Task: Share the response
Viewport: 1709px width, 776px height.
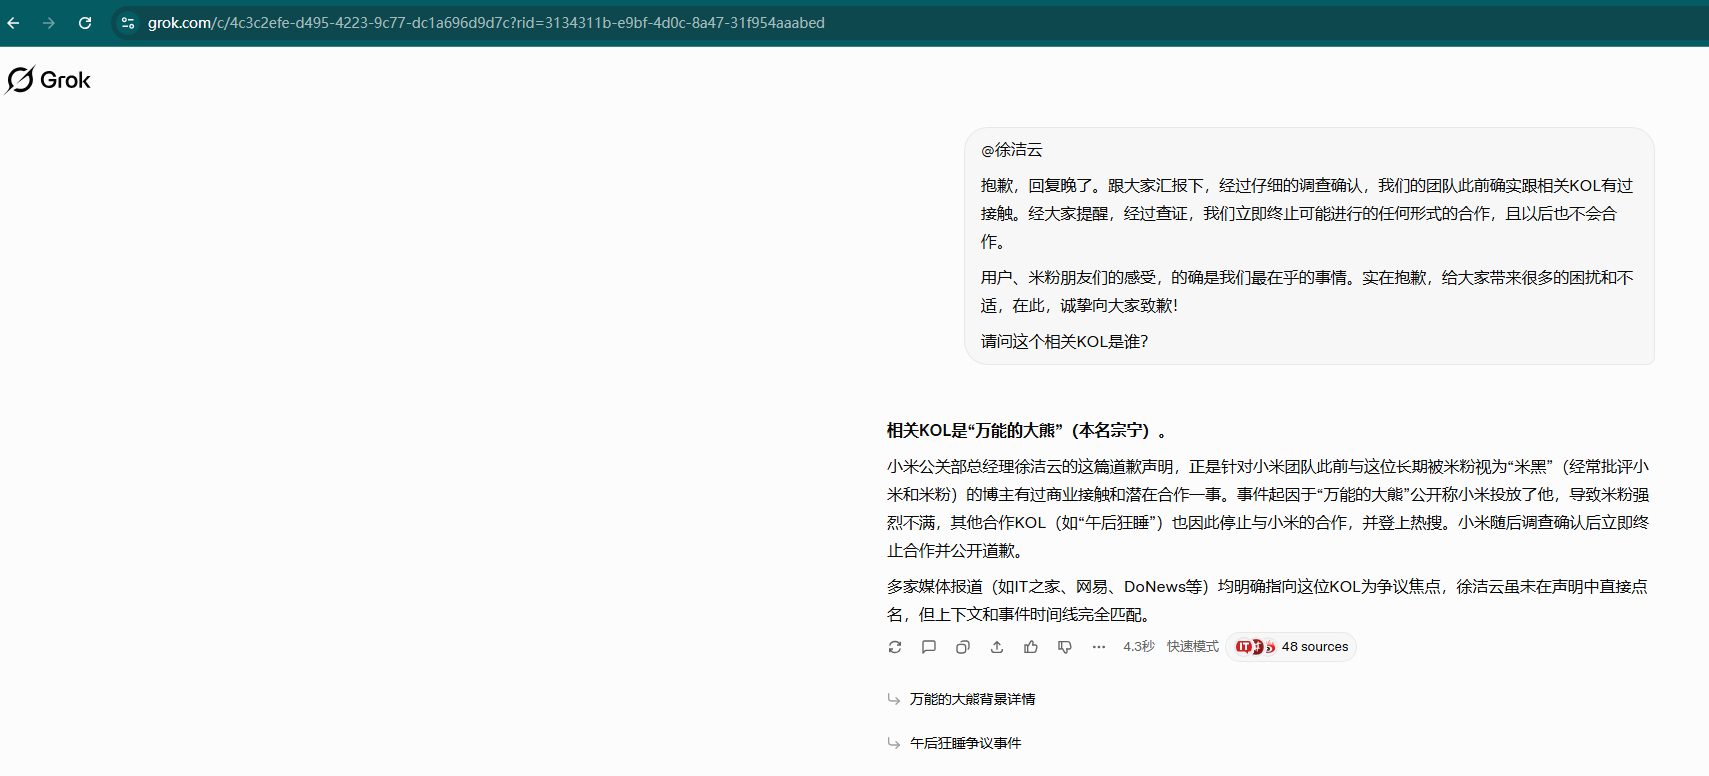Action: pyautogui.click(x=997, y=647)
